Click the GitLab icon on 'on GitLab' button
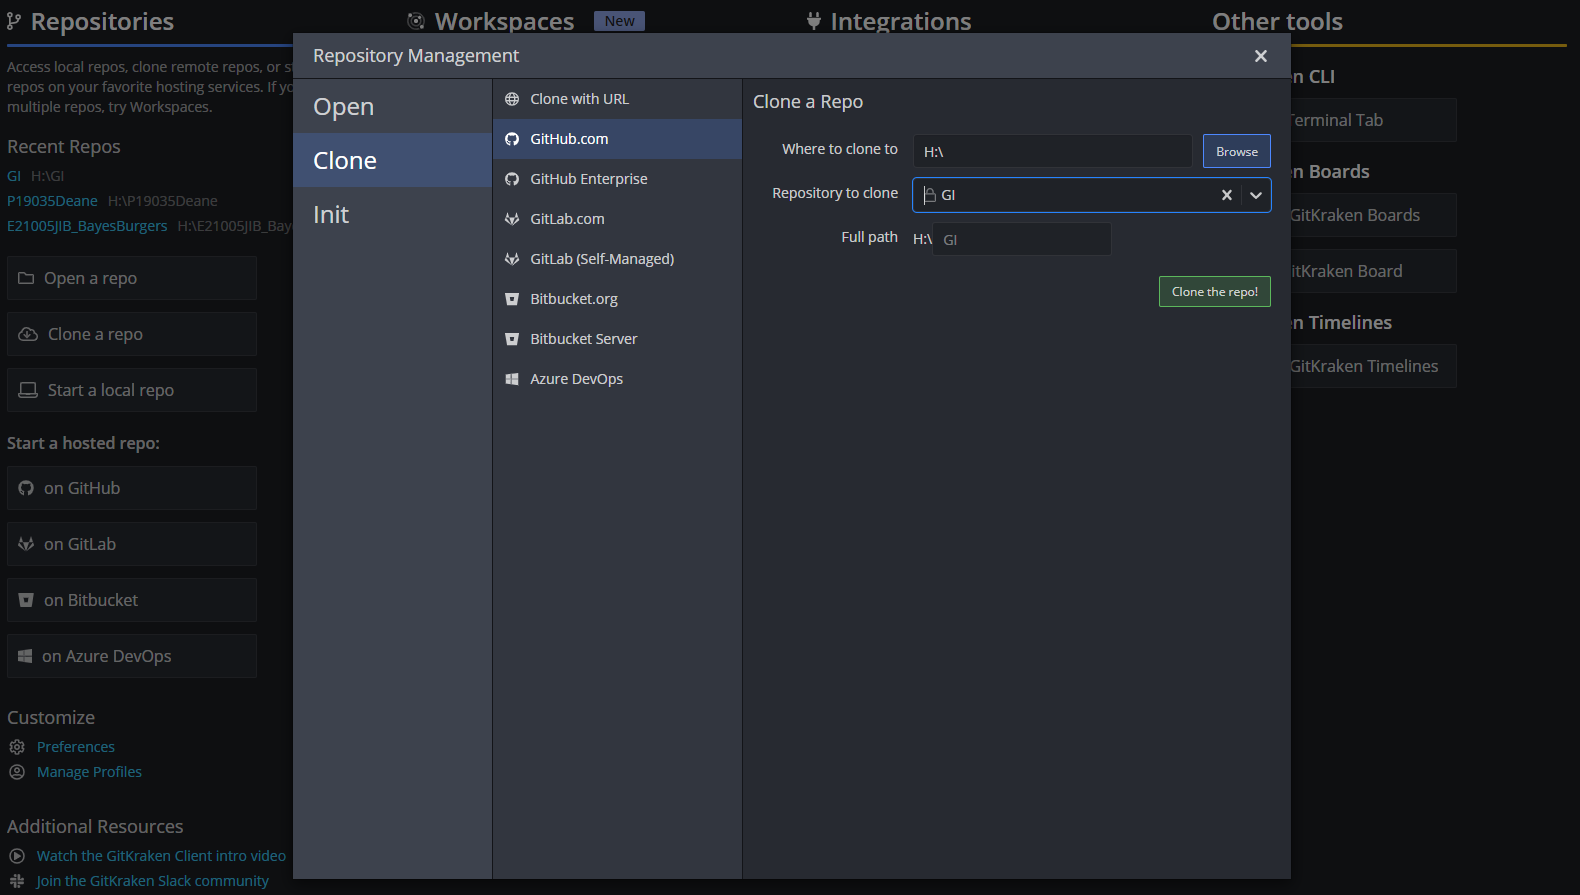Viewport: 1580px width, 895px height. coord(26,544)
